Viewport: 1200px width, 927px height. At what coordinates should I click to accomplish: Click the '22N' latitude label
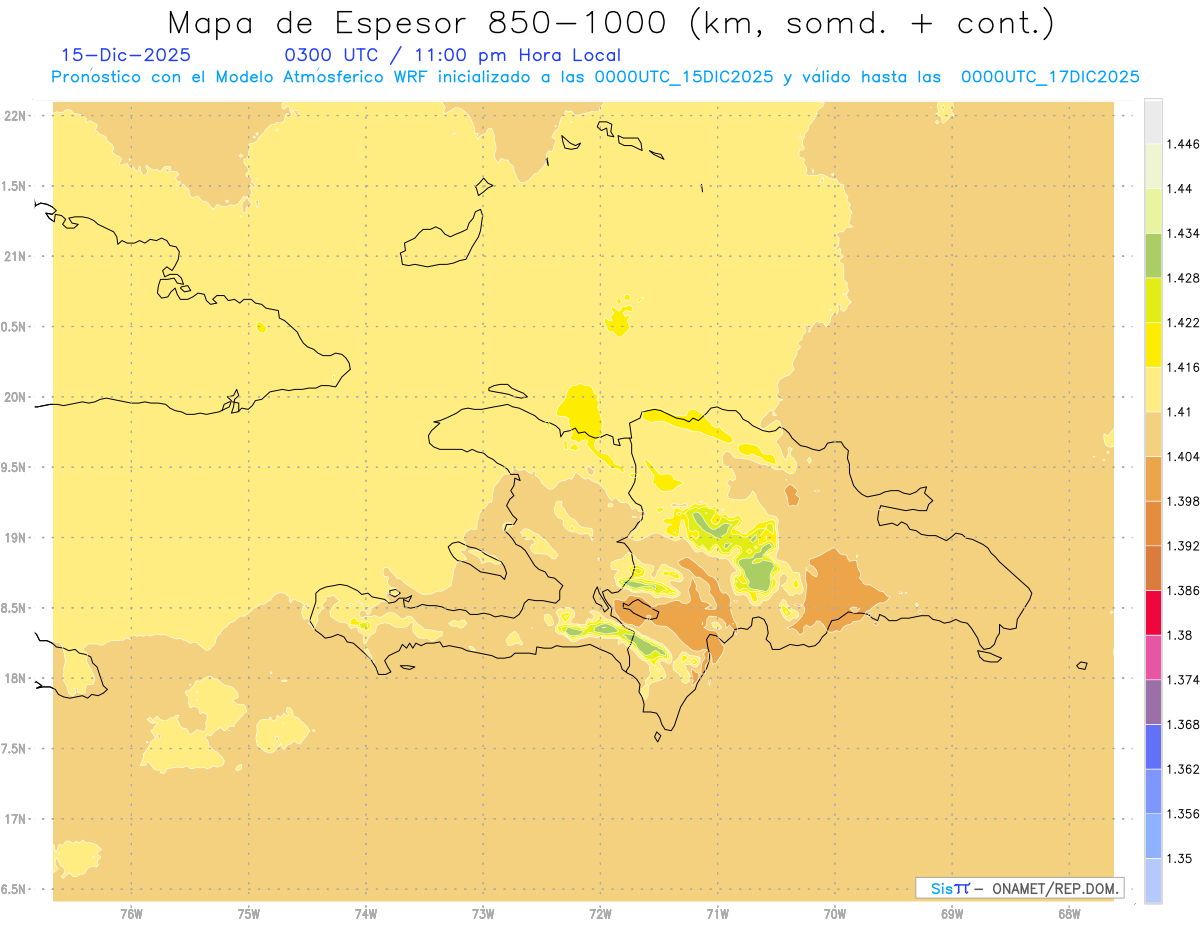[x=15, y=115]
